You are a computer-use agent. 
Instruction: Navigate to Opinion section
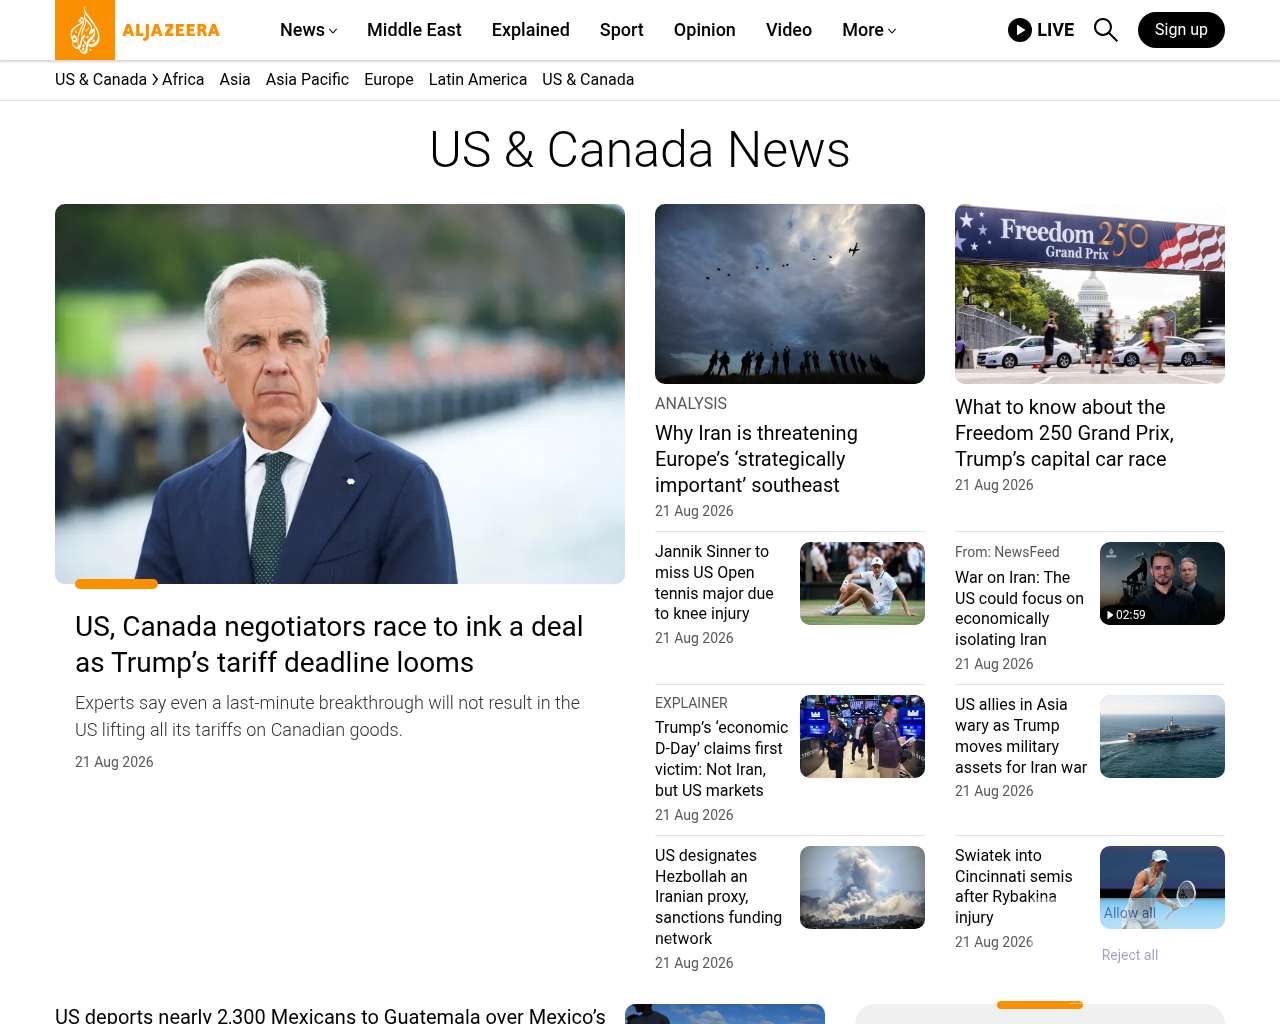point(705,30)
